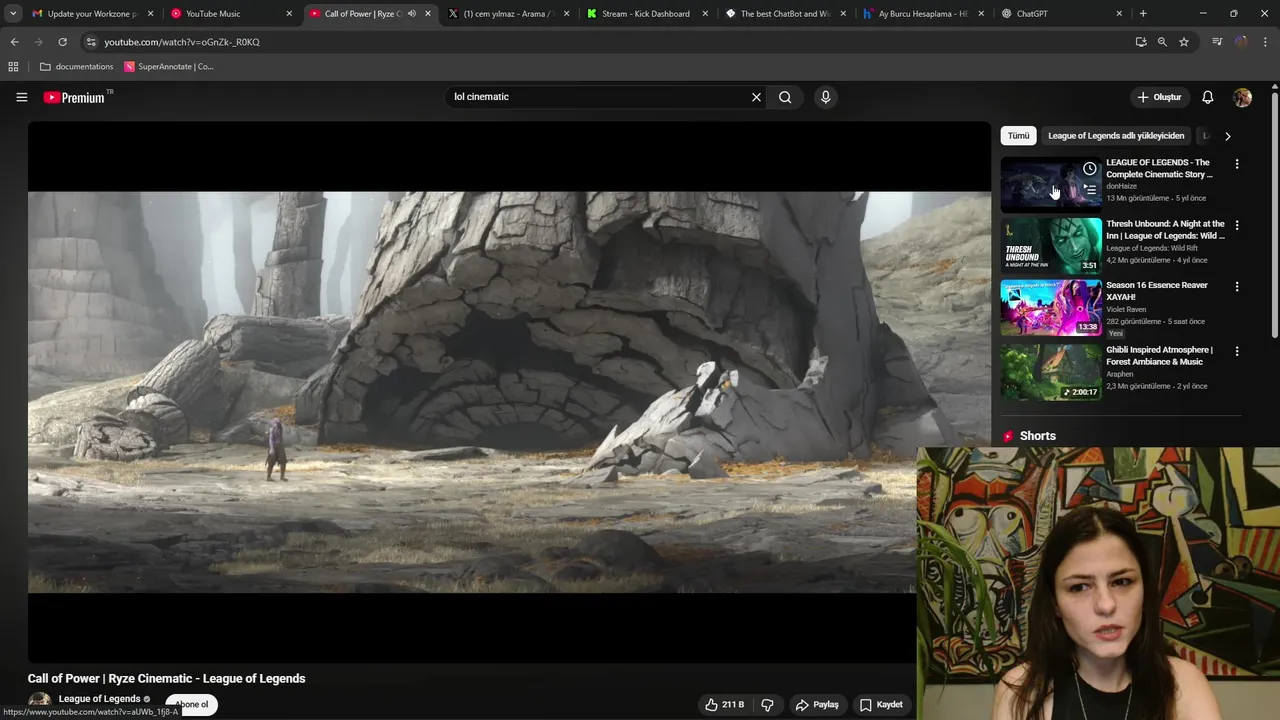Open the SuperAnnotate bookmark
This screenshot has width=1280, height=720.
[169, 67]
